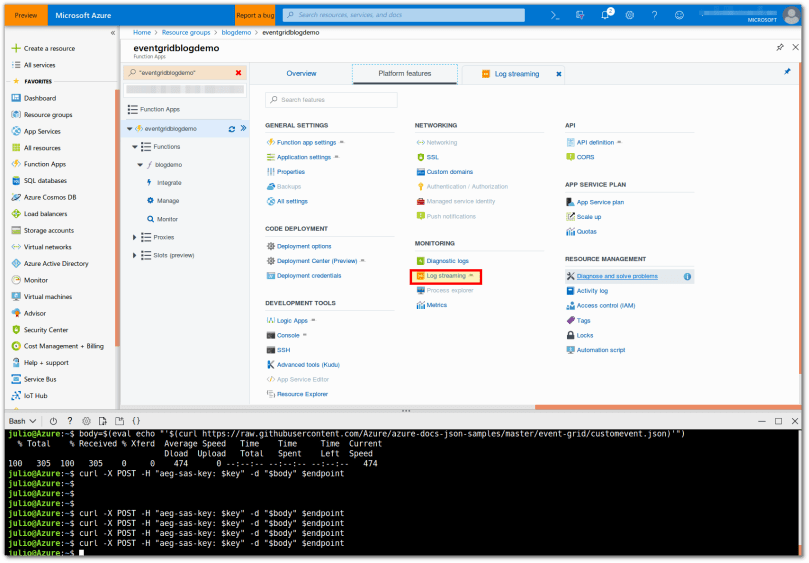Screen dimensions: 809x563
Task: Close the Log streaming tab
Action: (x=559, y=73)
